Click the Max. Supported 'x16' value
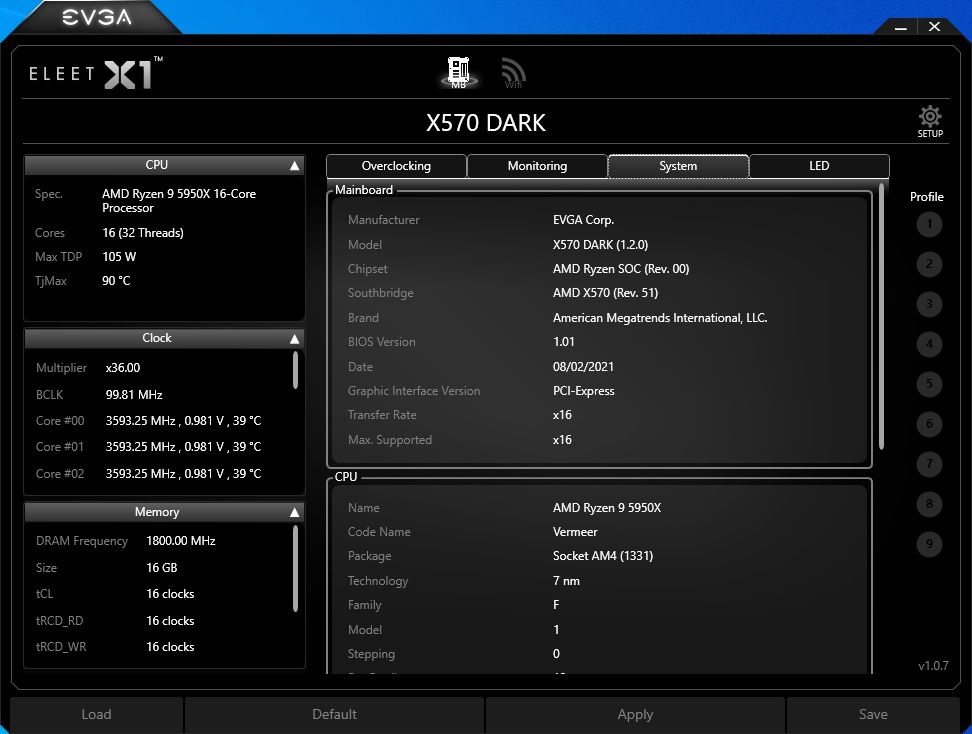This screenshot has height=734, width=972. tap(562, 440)
